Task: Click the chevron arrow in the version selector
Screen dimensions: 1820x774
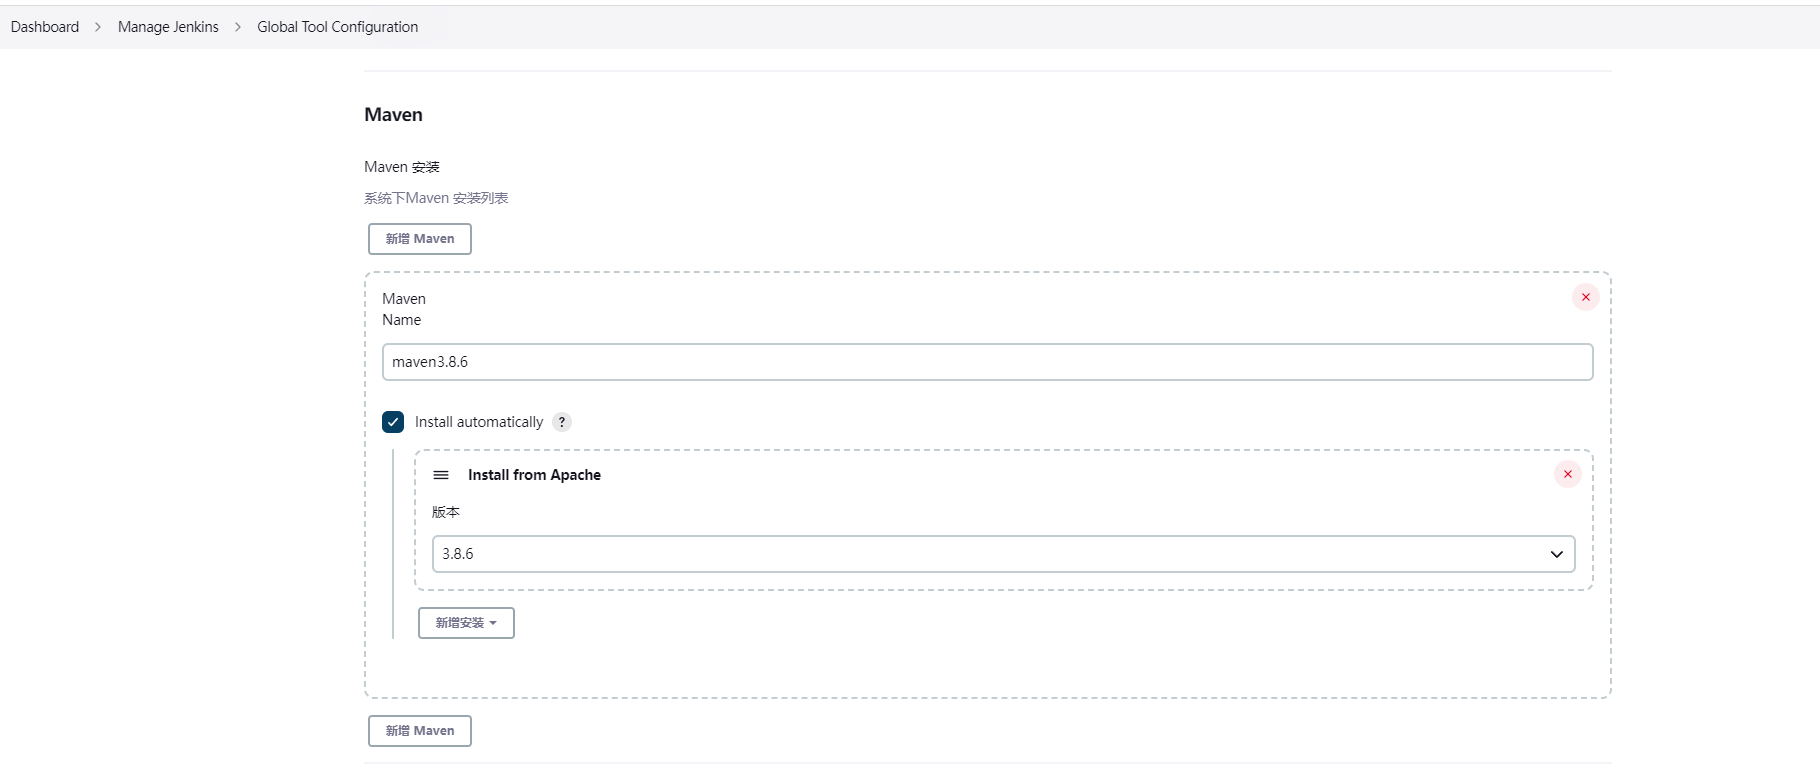Action: [1556, 554]
